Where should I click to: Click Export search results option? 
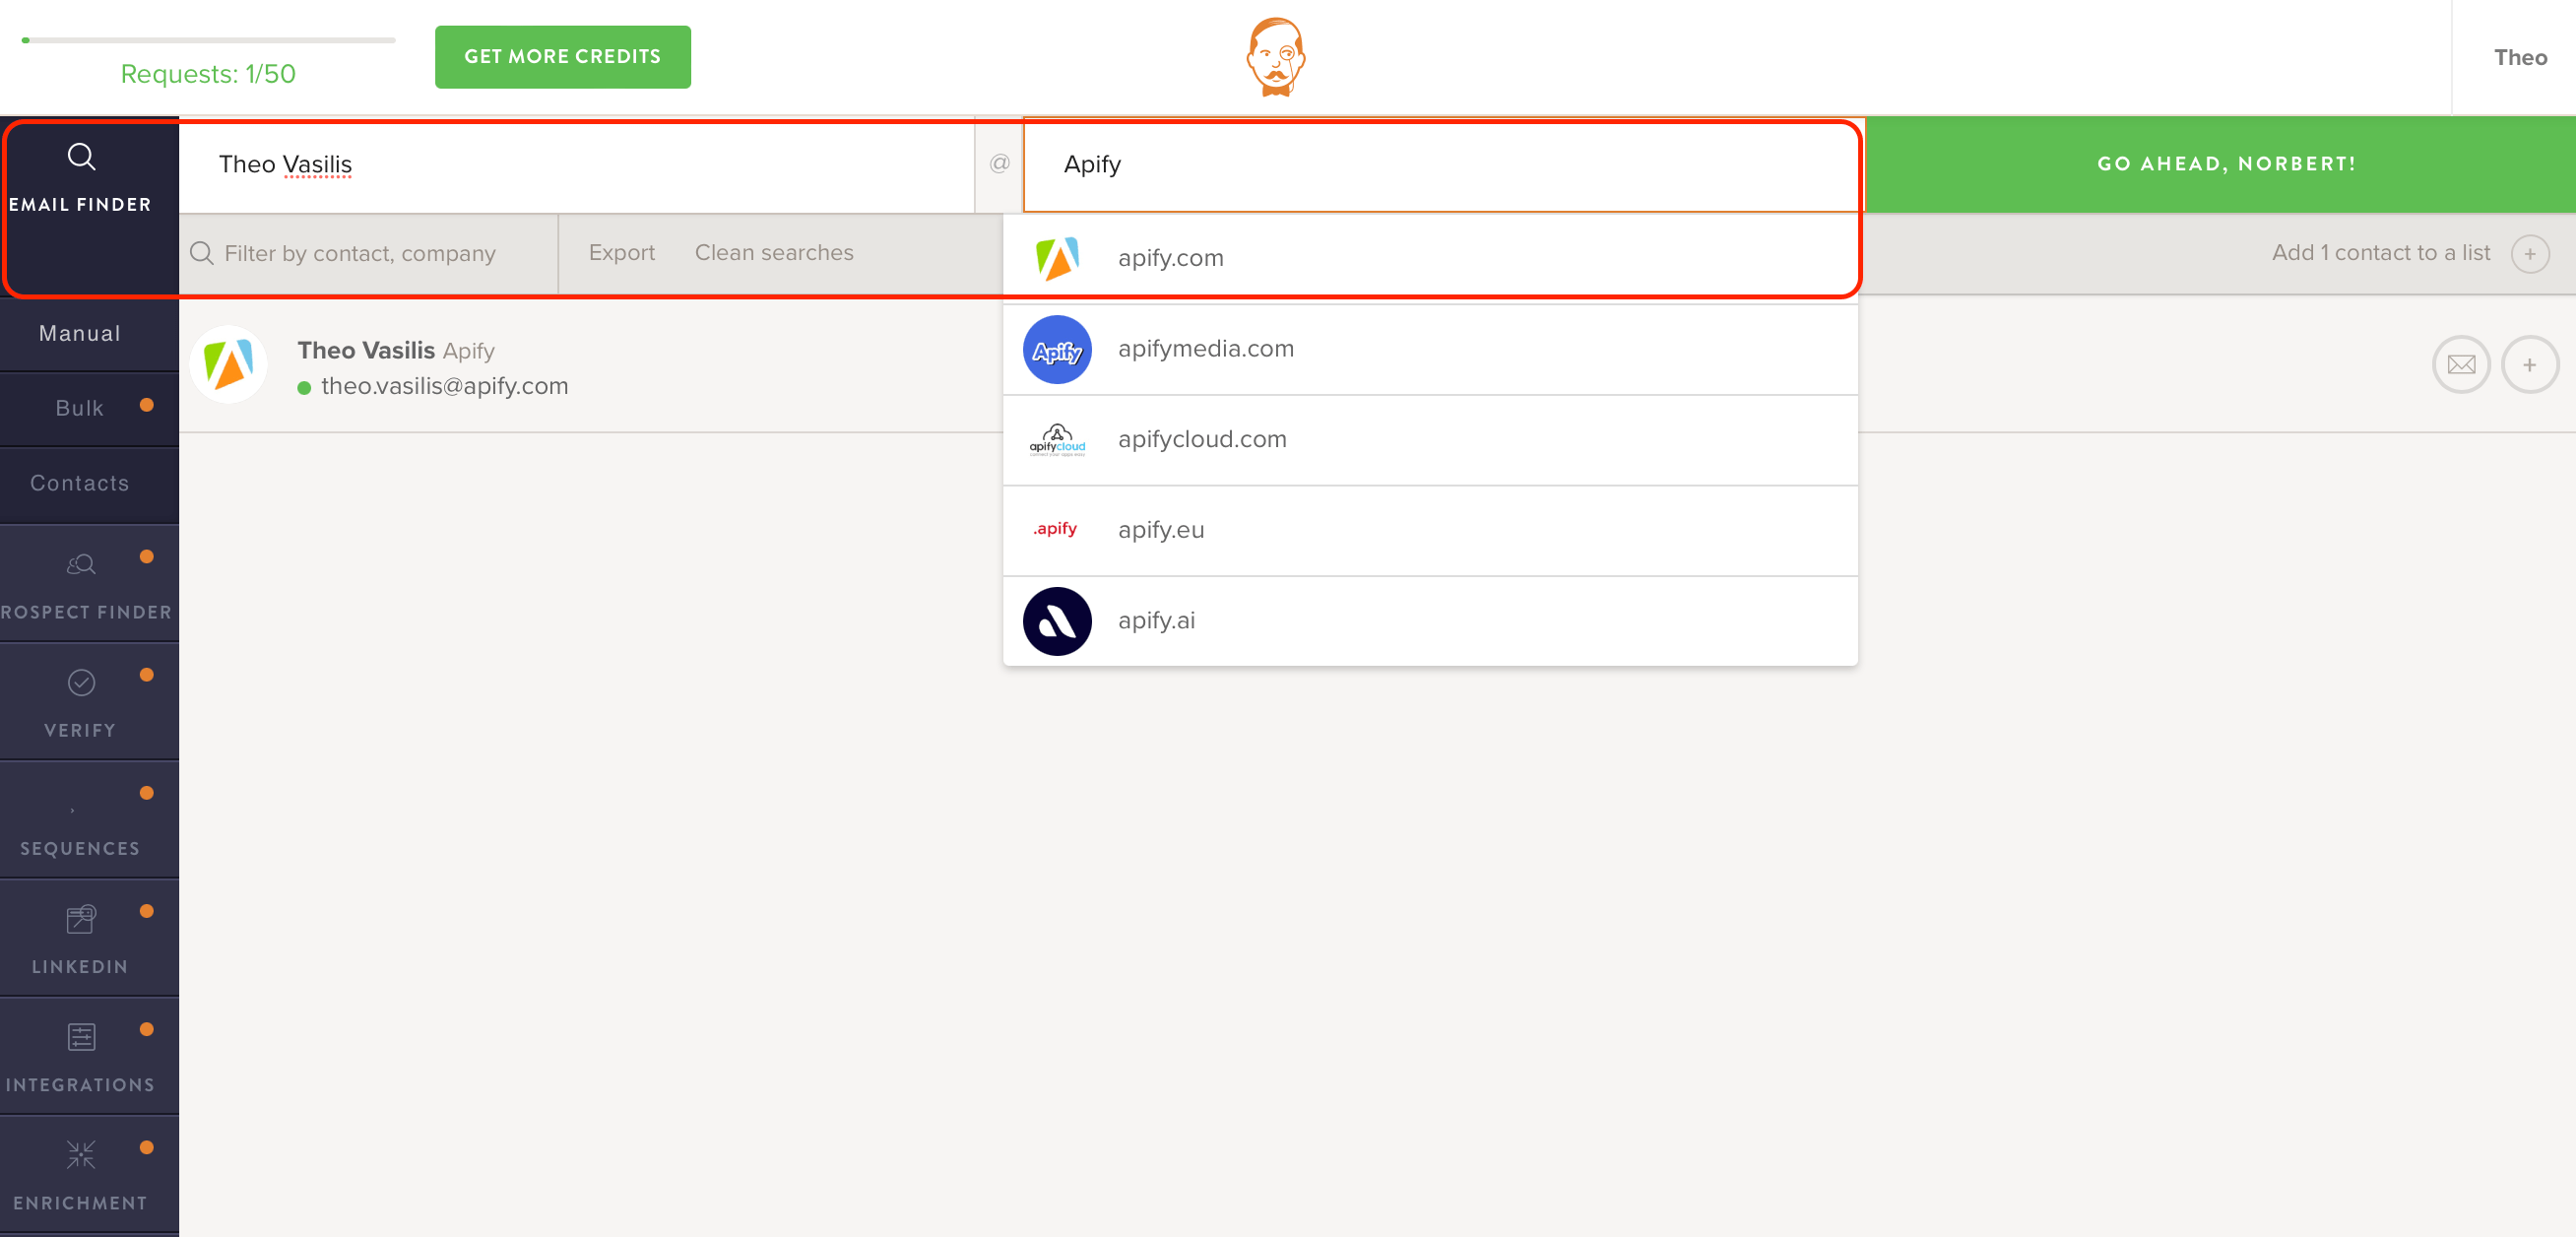point(621,251)
